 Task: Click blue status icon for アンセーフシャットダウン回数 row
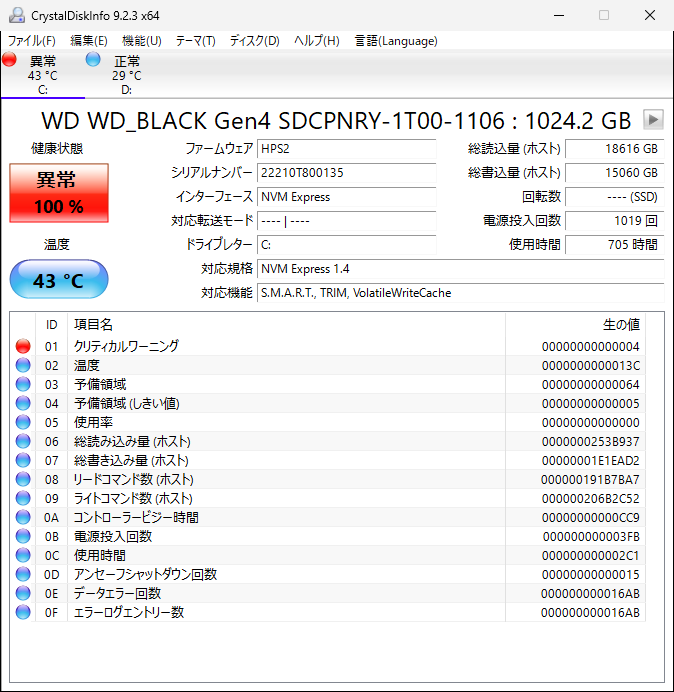pos(23,574)
